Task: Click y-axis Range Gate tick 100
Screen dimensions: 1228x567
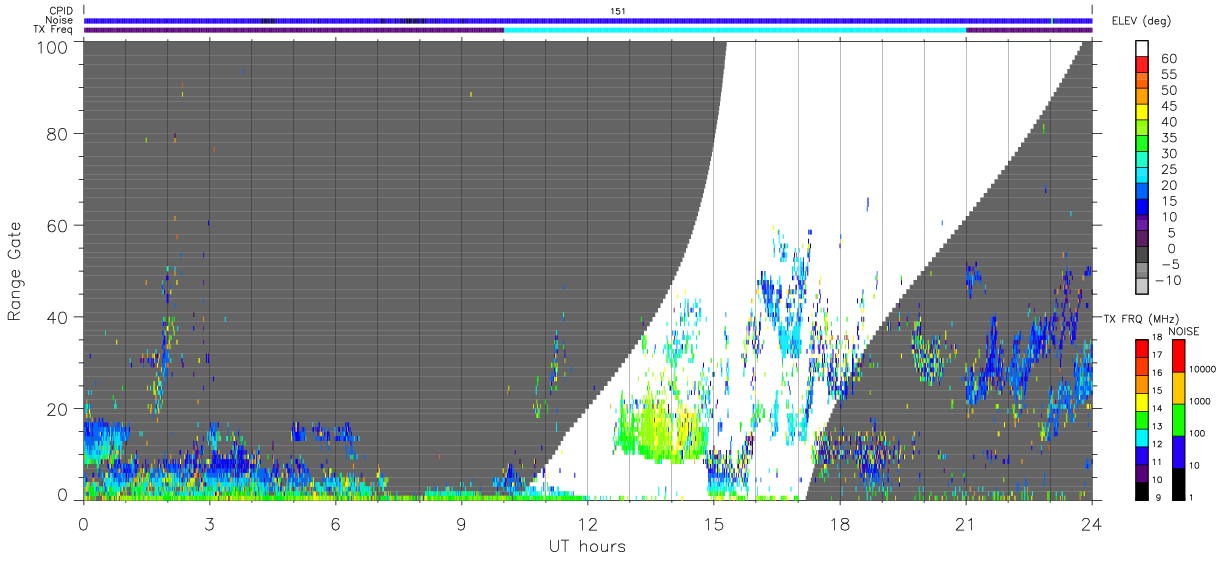Action: tap(54, 46)
